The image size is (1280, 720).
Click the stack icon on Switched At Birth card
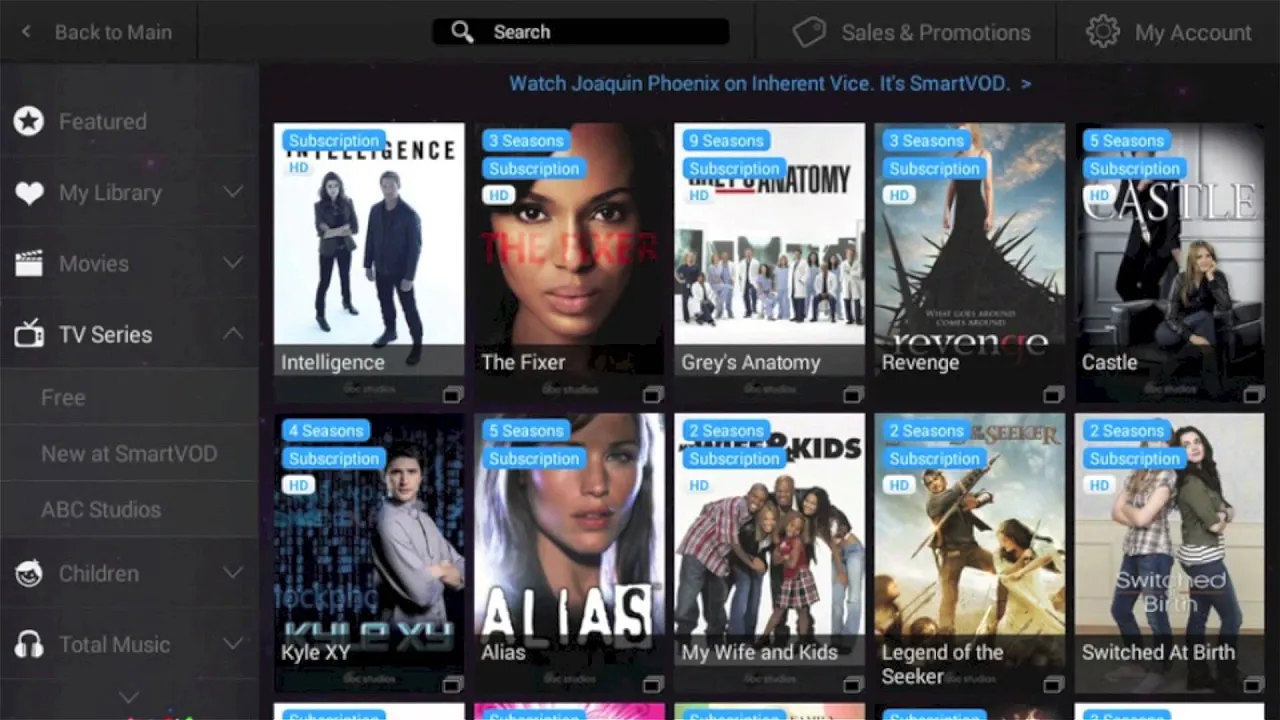(x=1253, y=685)
